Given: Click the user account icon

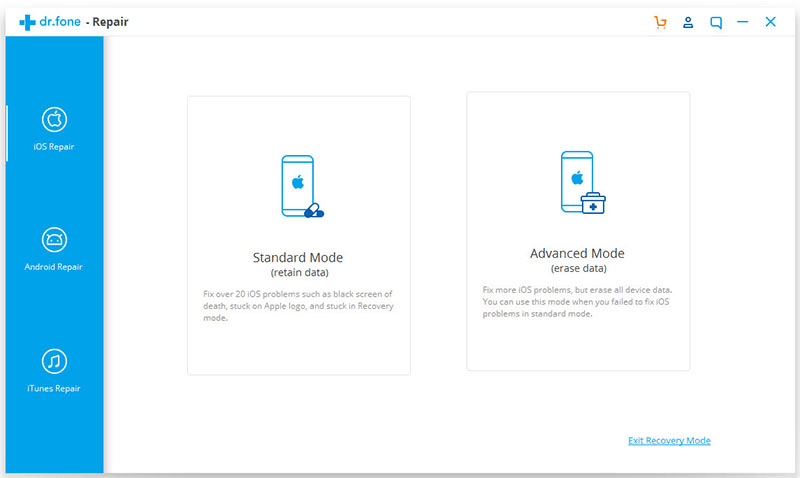Looking at the screenshot, I should (x=688, y=22).
